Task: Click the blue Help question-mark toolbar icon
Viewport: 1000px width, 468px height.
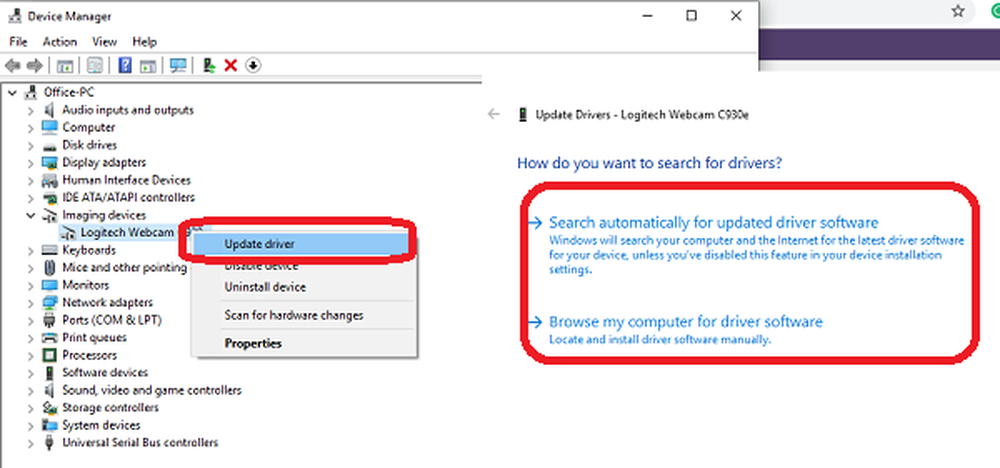Action: click(126, 65)
